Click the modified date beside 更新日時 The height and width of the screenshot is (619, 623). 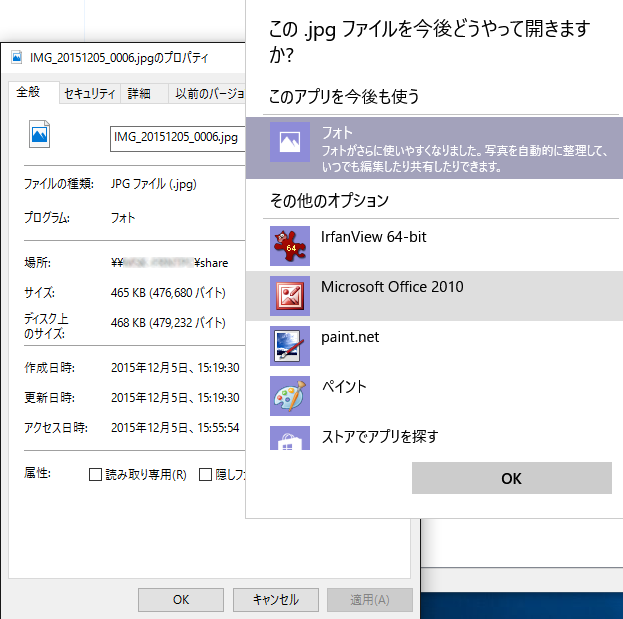(175, 398)
